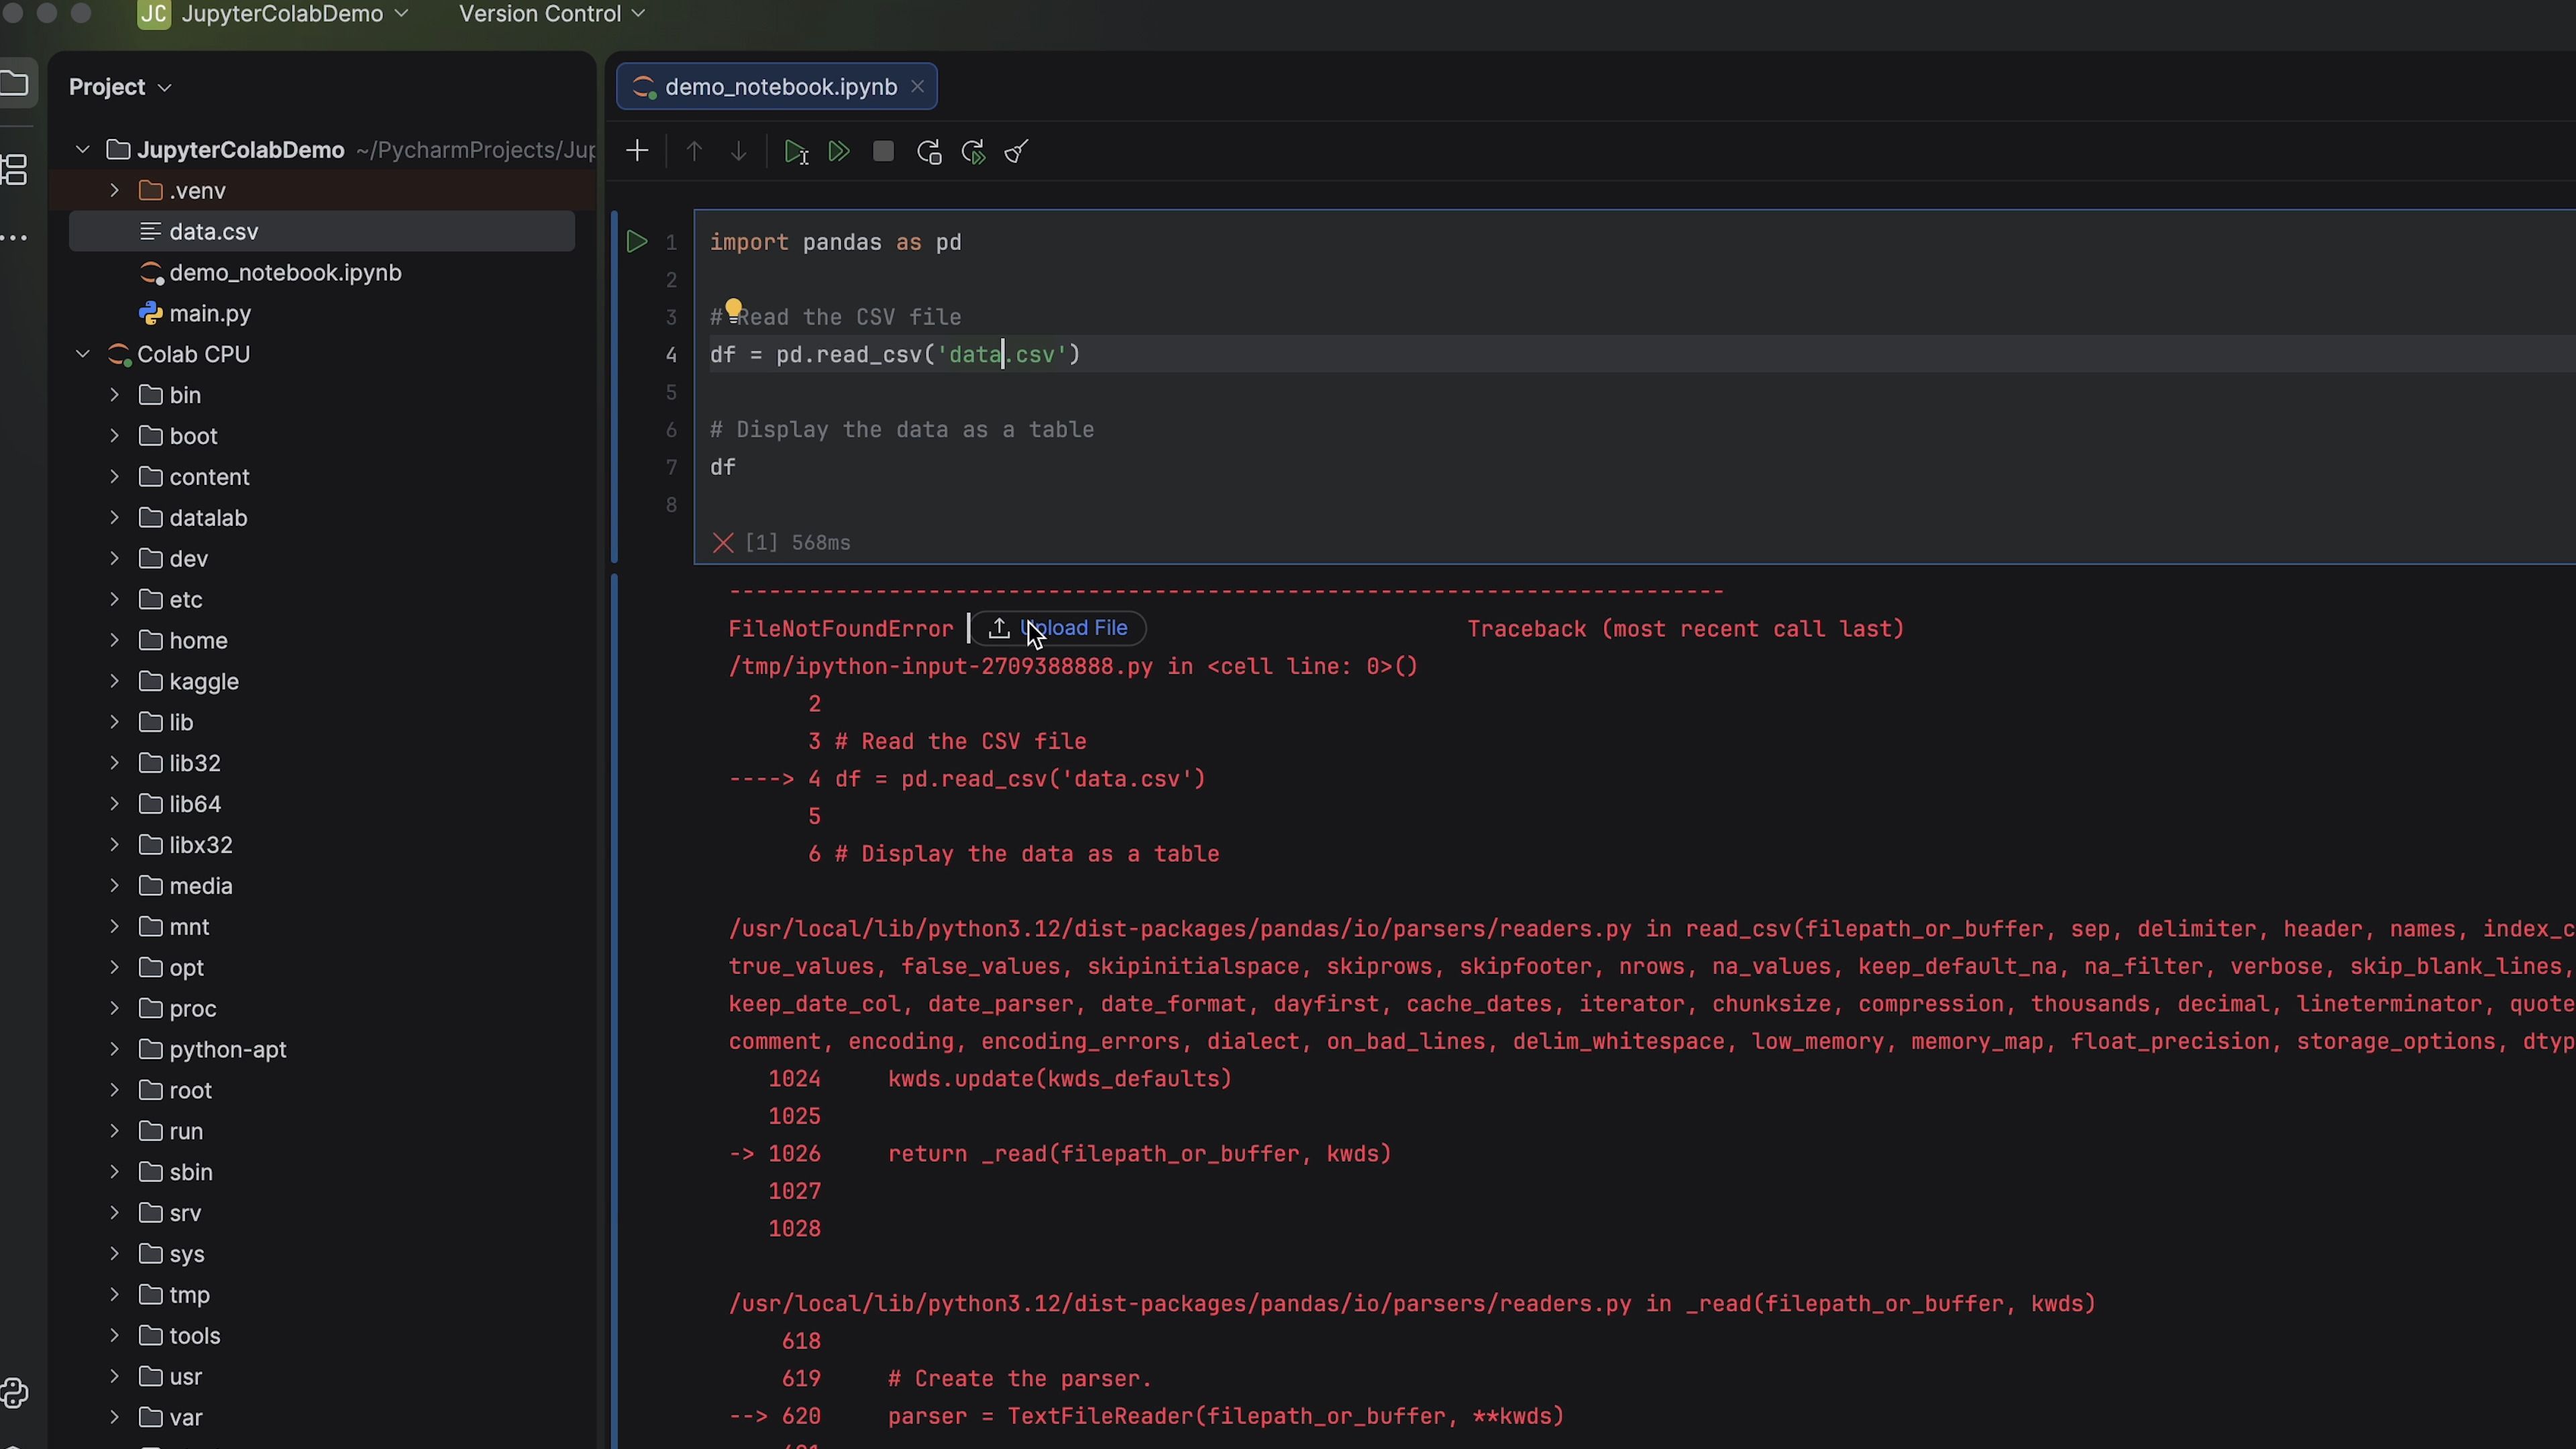This screenshot has width=2576, height=1449.
Task: Clear all outputs broom icon
Action: tap(1017, 152)
